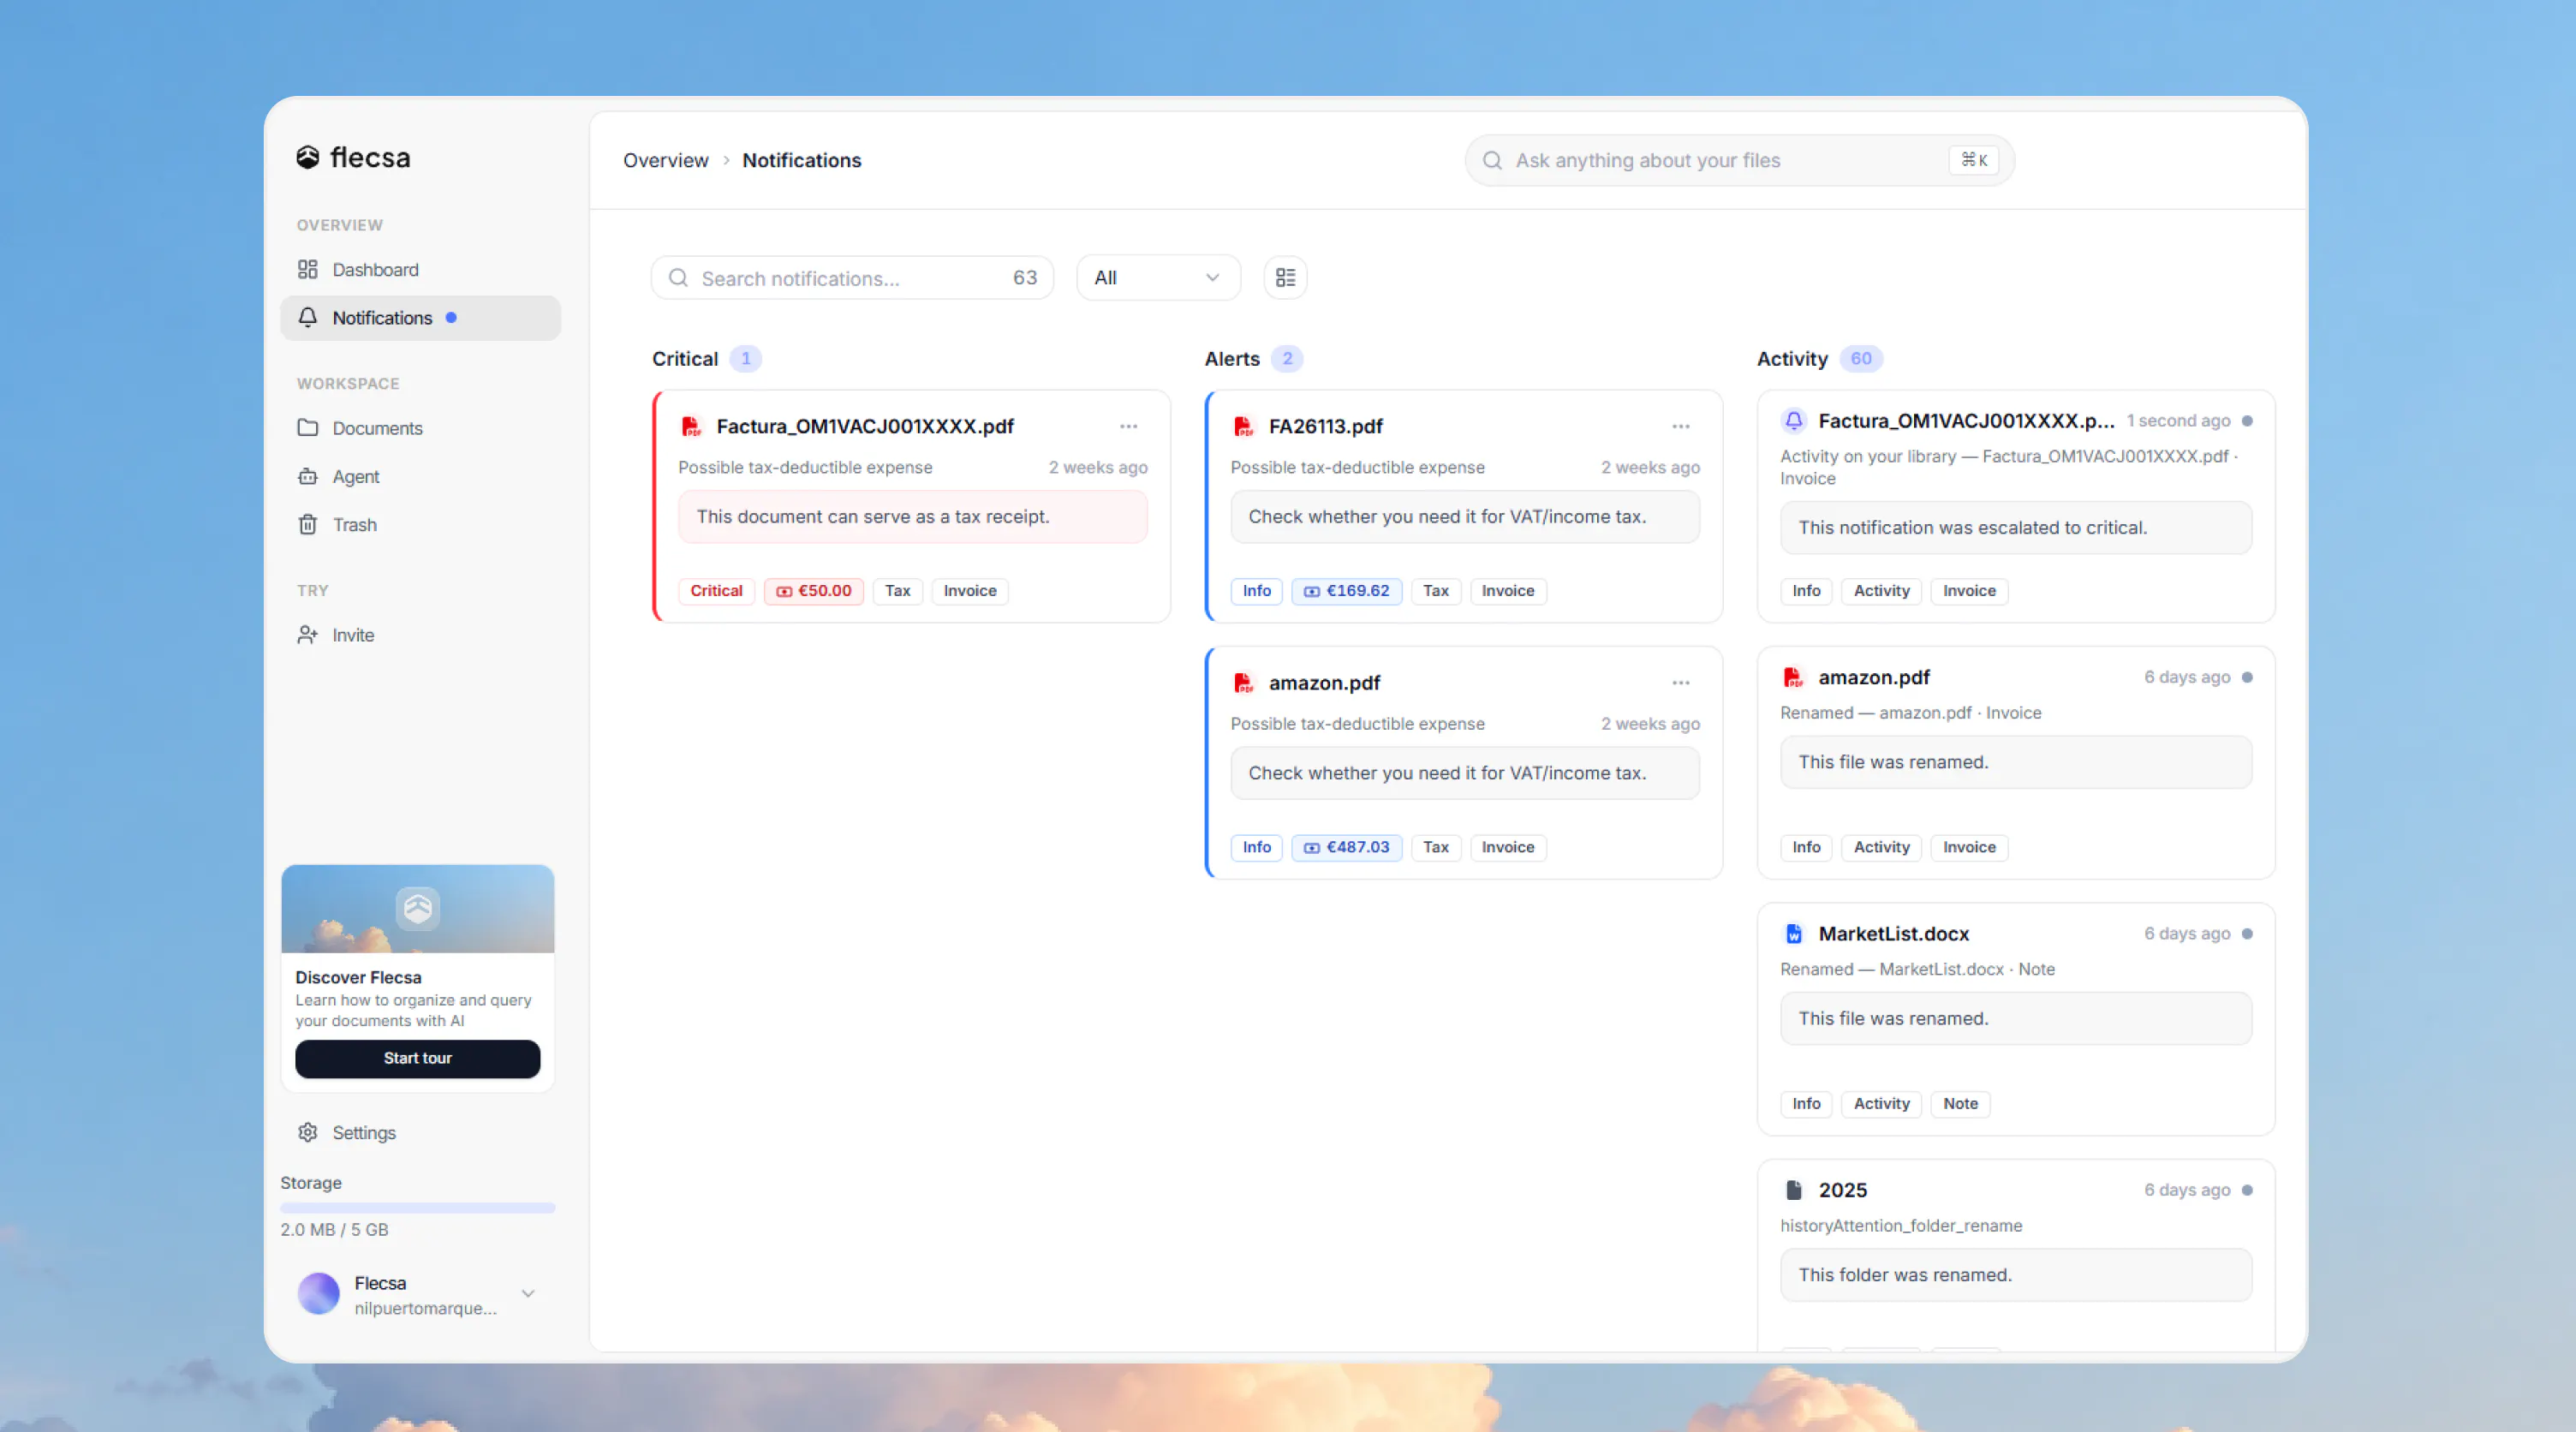Open the Dashboard grid icon
This screenshot has width=2576, height=1432.
(308, 269)
